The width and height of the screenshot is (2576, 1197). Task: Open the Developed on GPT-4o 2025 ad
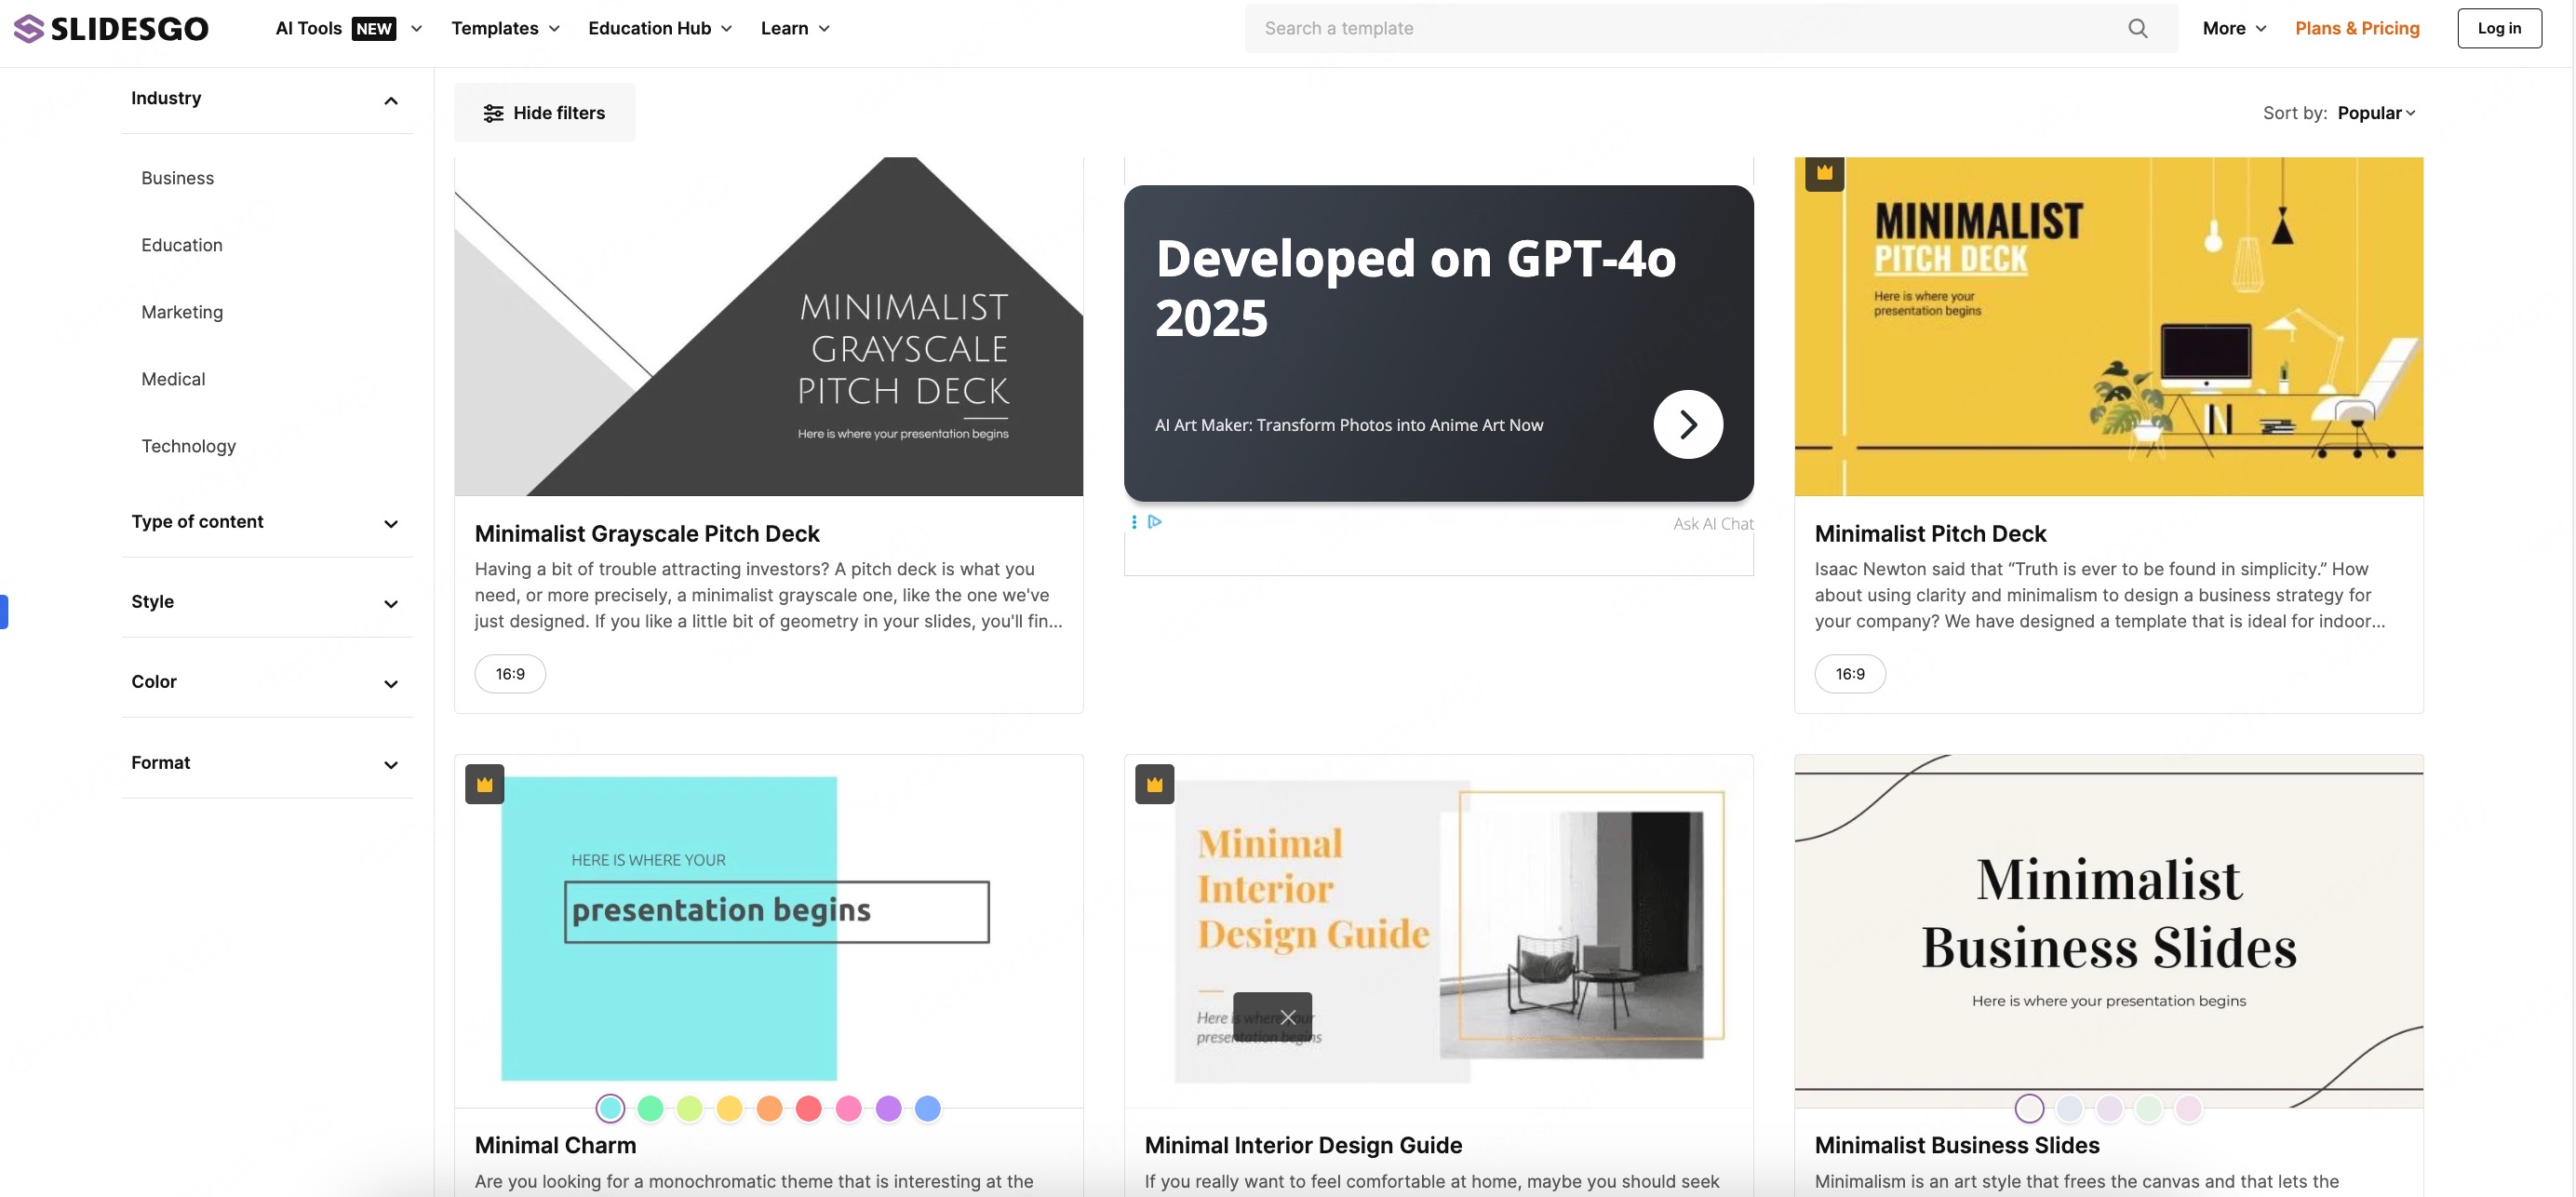point(1439,343)
